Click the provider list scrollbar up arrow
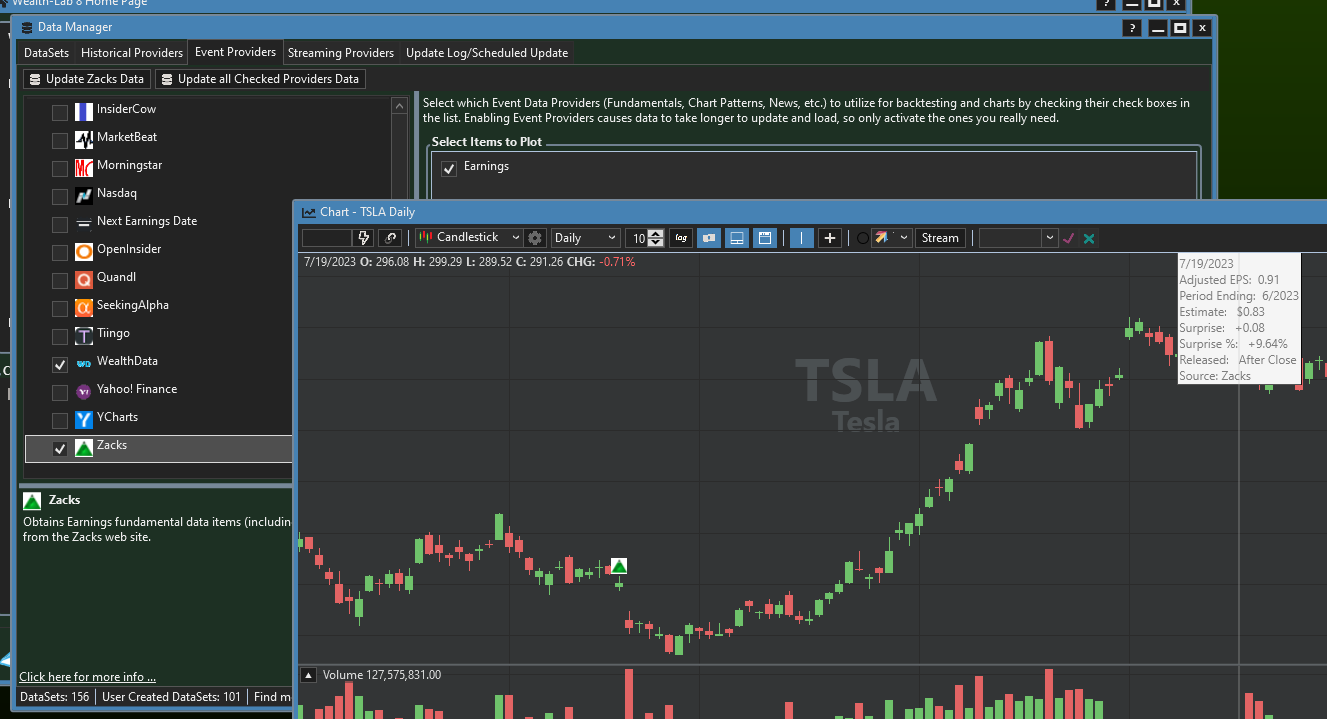Screen dimensions: 1327x720 point(401,104)
